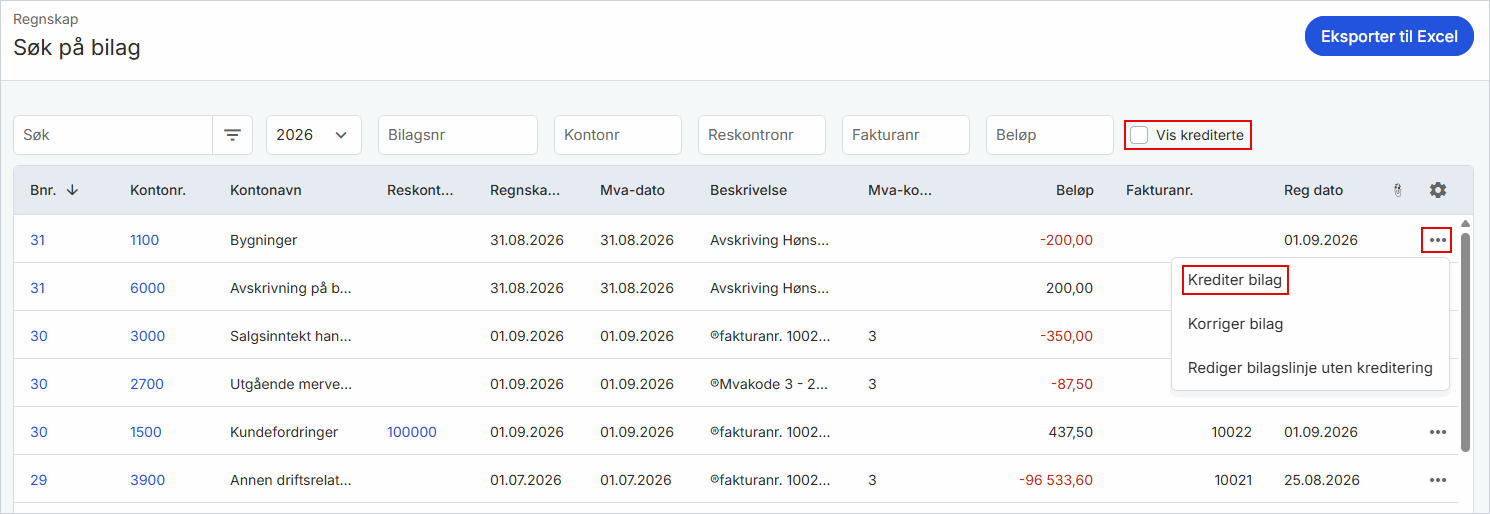Screen dimensions: 1490x514
Task: Enable the Vis krediterte checkbox
Action: tap(1139, 135)
